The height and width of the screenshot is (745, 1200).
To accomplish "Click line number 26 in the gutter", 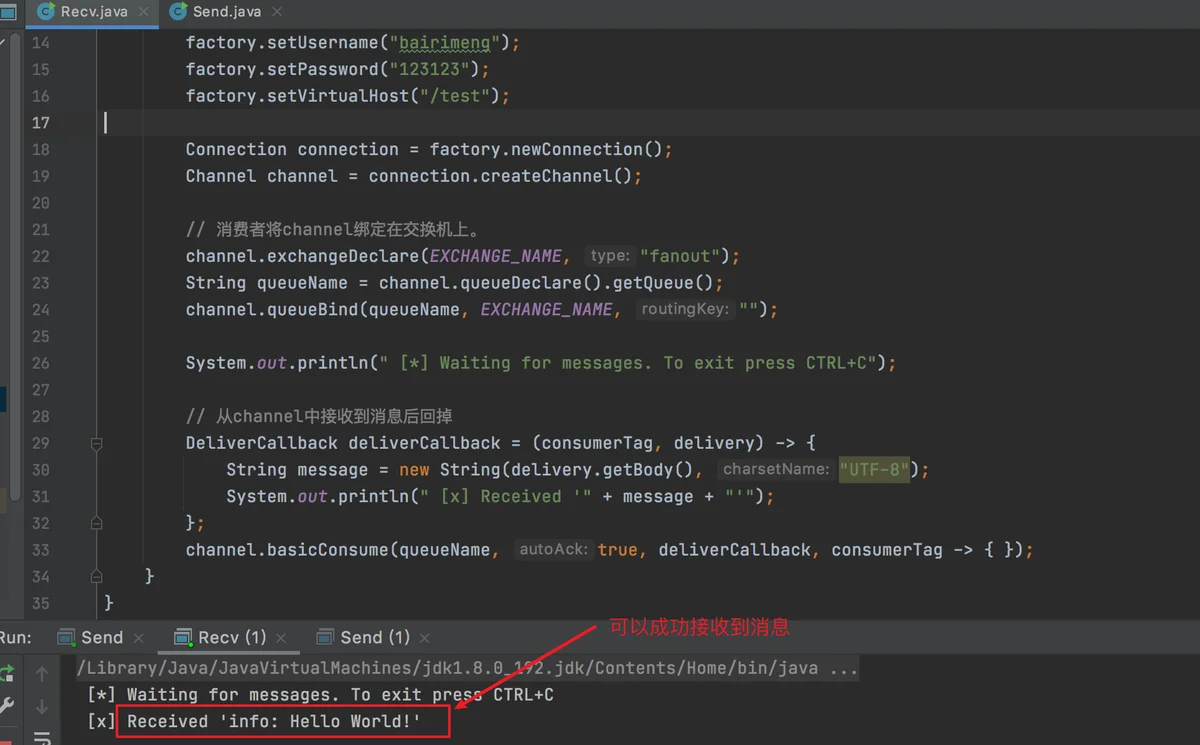I will coord(40,363).
